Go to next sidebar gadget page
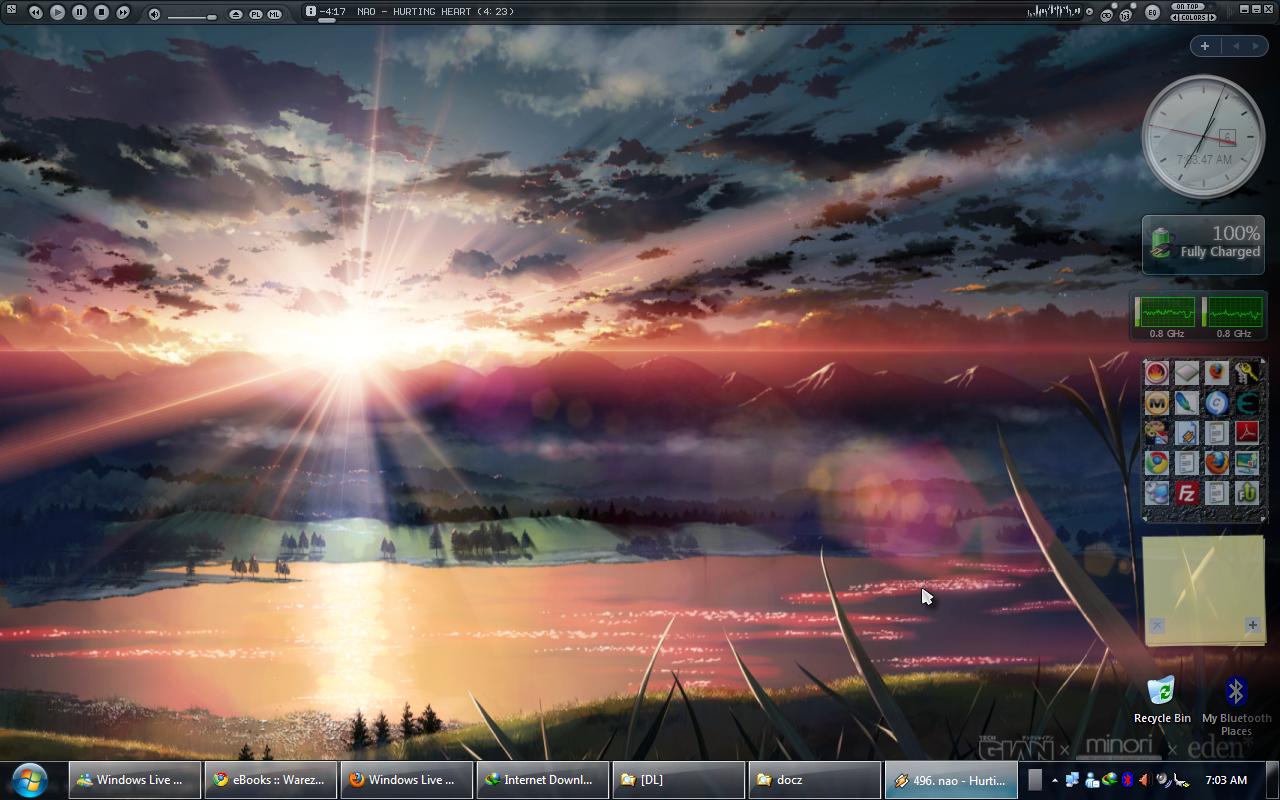Screen dimensions: 1280x800 tap(1255, 46)
